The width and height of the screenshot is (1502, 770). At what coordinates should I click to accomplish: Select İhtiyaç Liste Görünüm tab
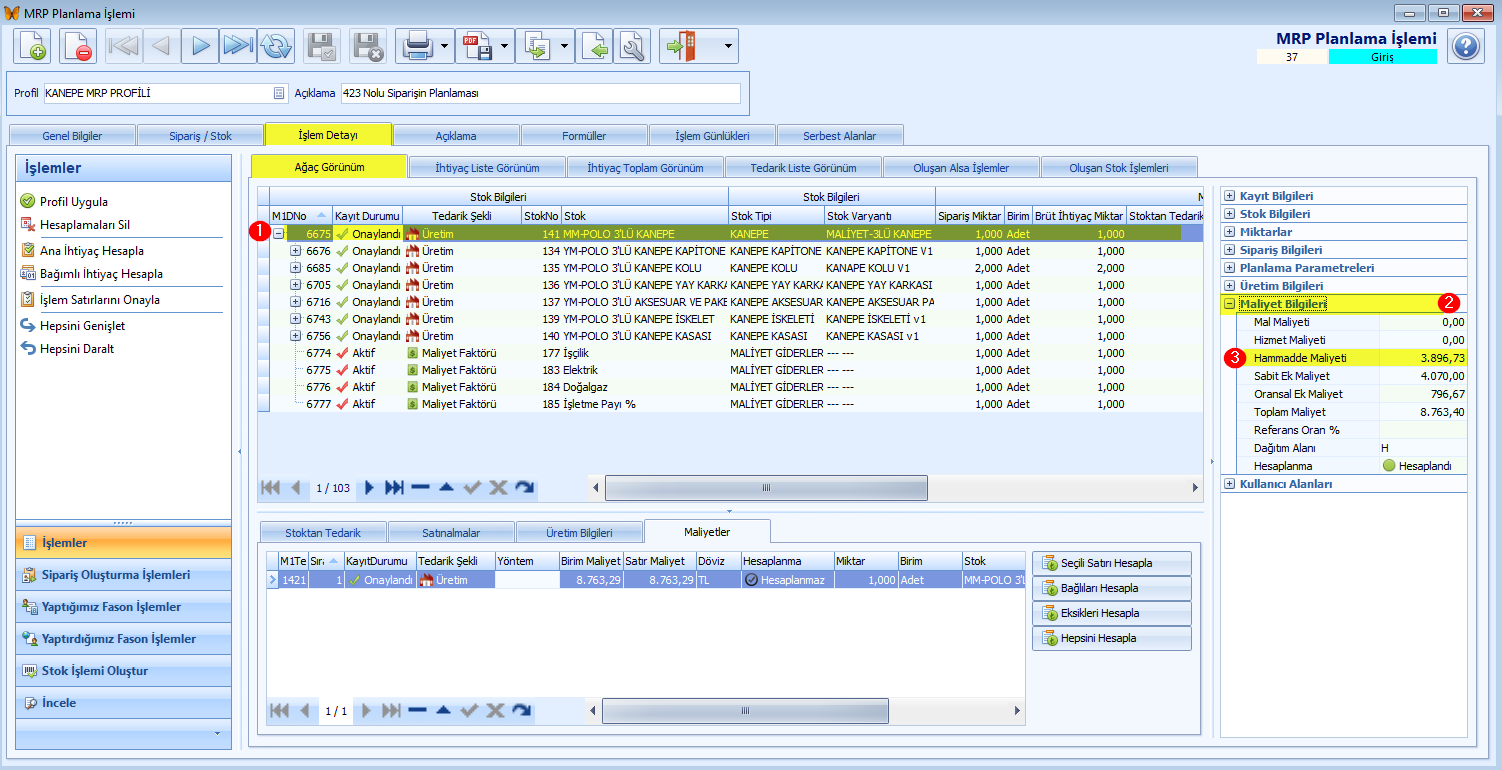tap(486, 167)
